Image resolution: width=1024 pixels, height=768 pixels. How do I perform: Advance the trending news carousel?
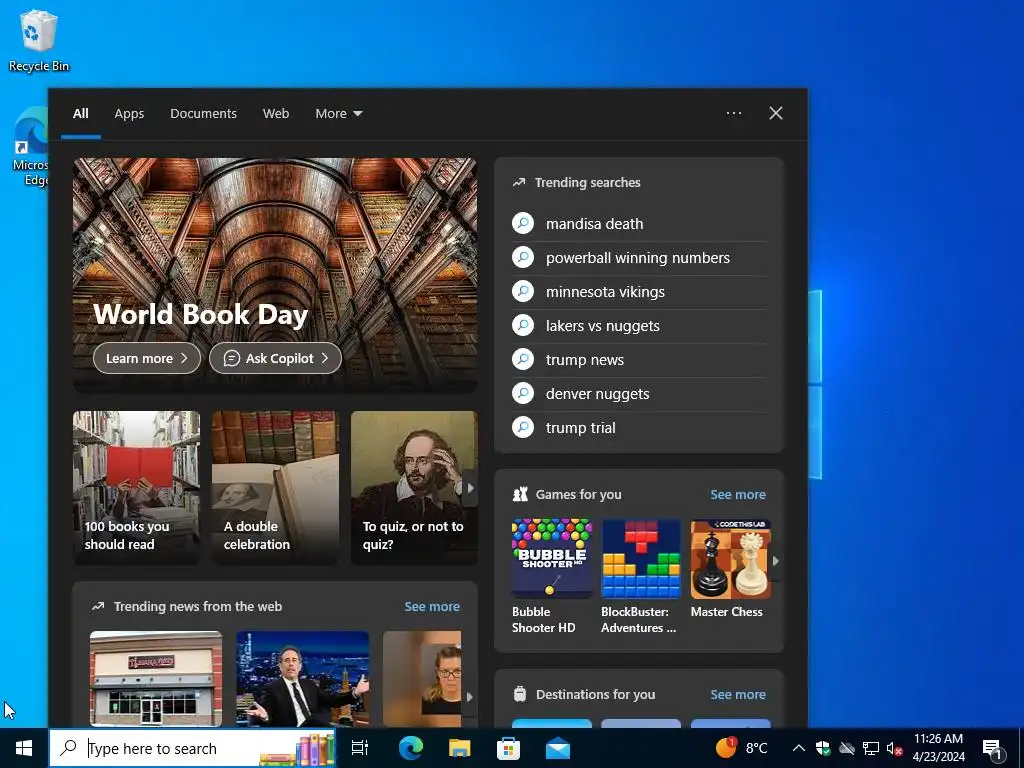point(470,696)
